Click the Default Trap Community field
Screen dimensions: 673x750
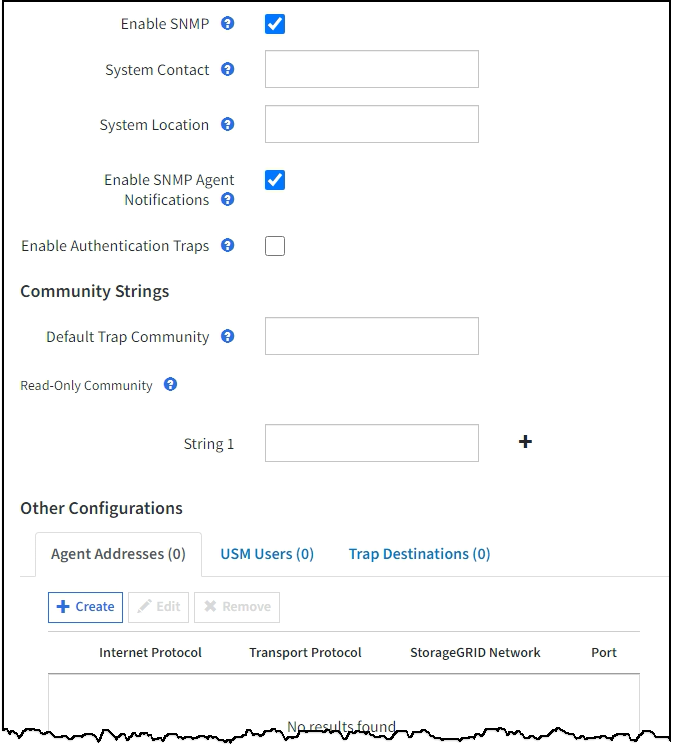pos(371,337)
